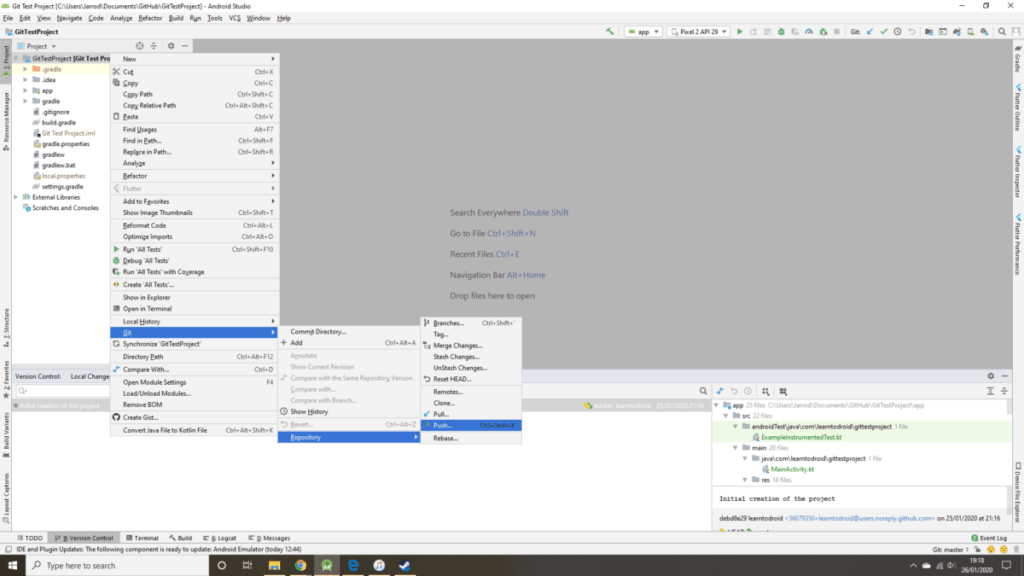The image size is (1024, 576).
Task: Click the Make Project hammer icon
Action: coord(610,32)
